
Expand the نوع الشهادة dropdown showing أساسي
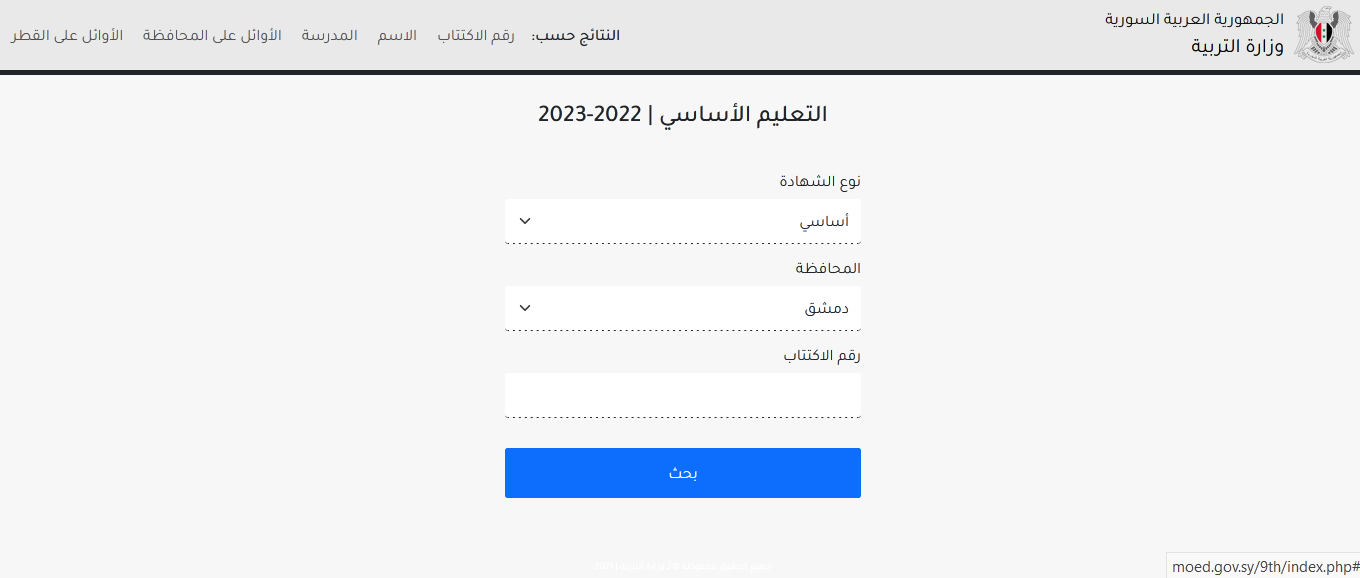pyautogui.click(x=682, y=221)
